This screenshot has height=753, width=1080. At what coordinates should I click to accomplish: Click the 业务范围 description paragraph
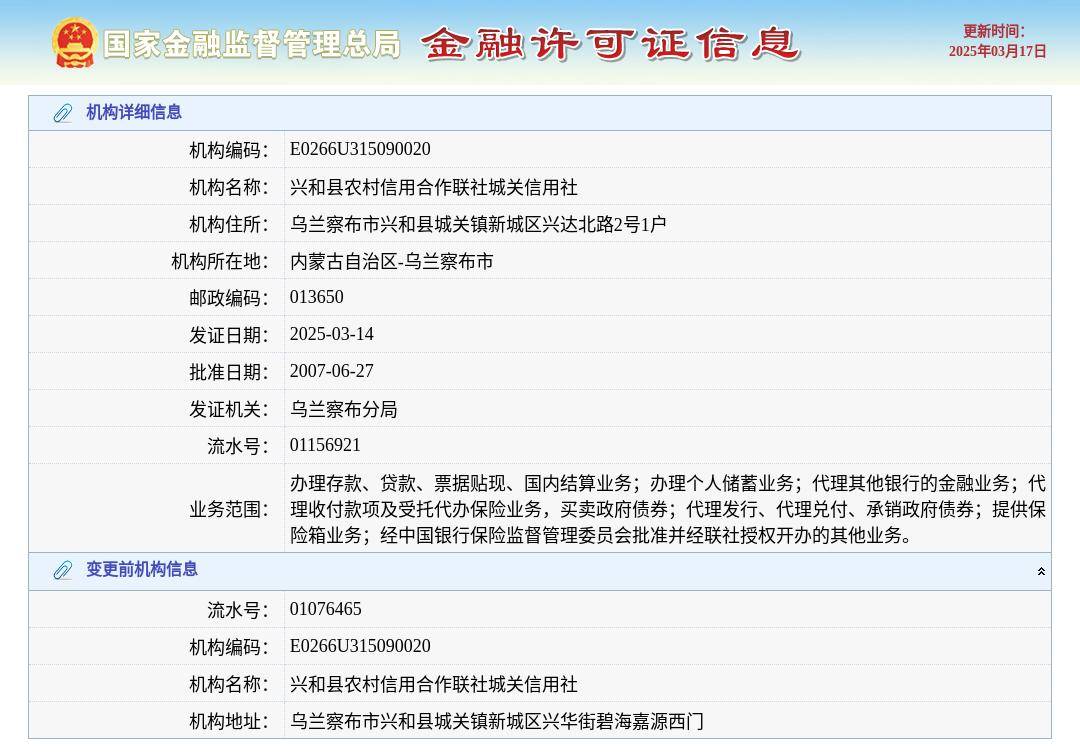pos(668,509)
